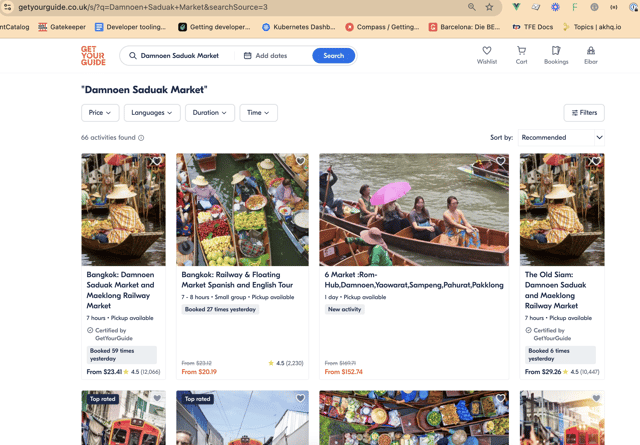
Task: Open the Kubernetes Dashboard bookmark
Action: click(298, 27)
